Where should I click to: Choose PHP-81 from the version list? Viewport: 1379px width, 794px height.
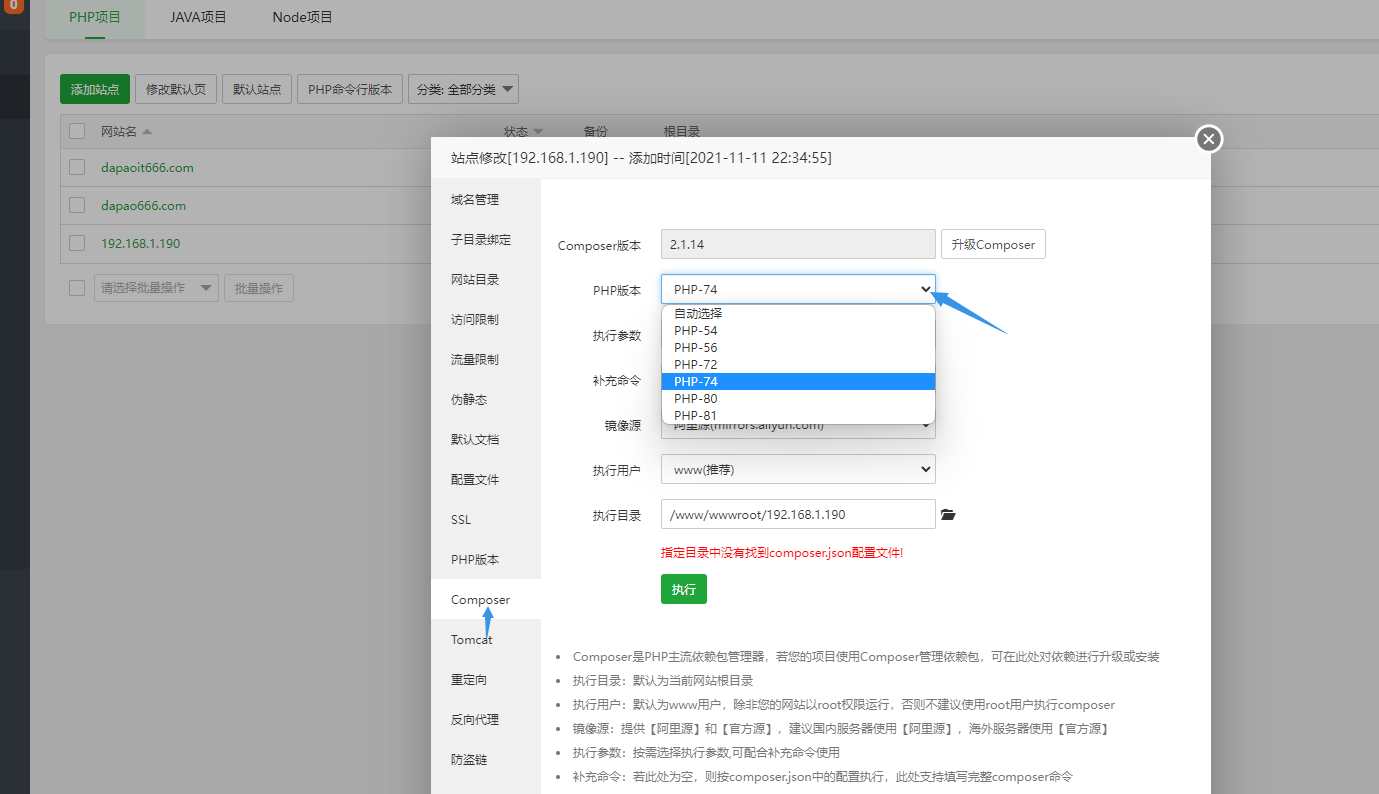tap(798, 415)
